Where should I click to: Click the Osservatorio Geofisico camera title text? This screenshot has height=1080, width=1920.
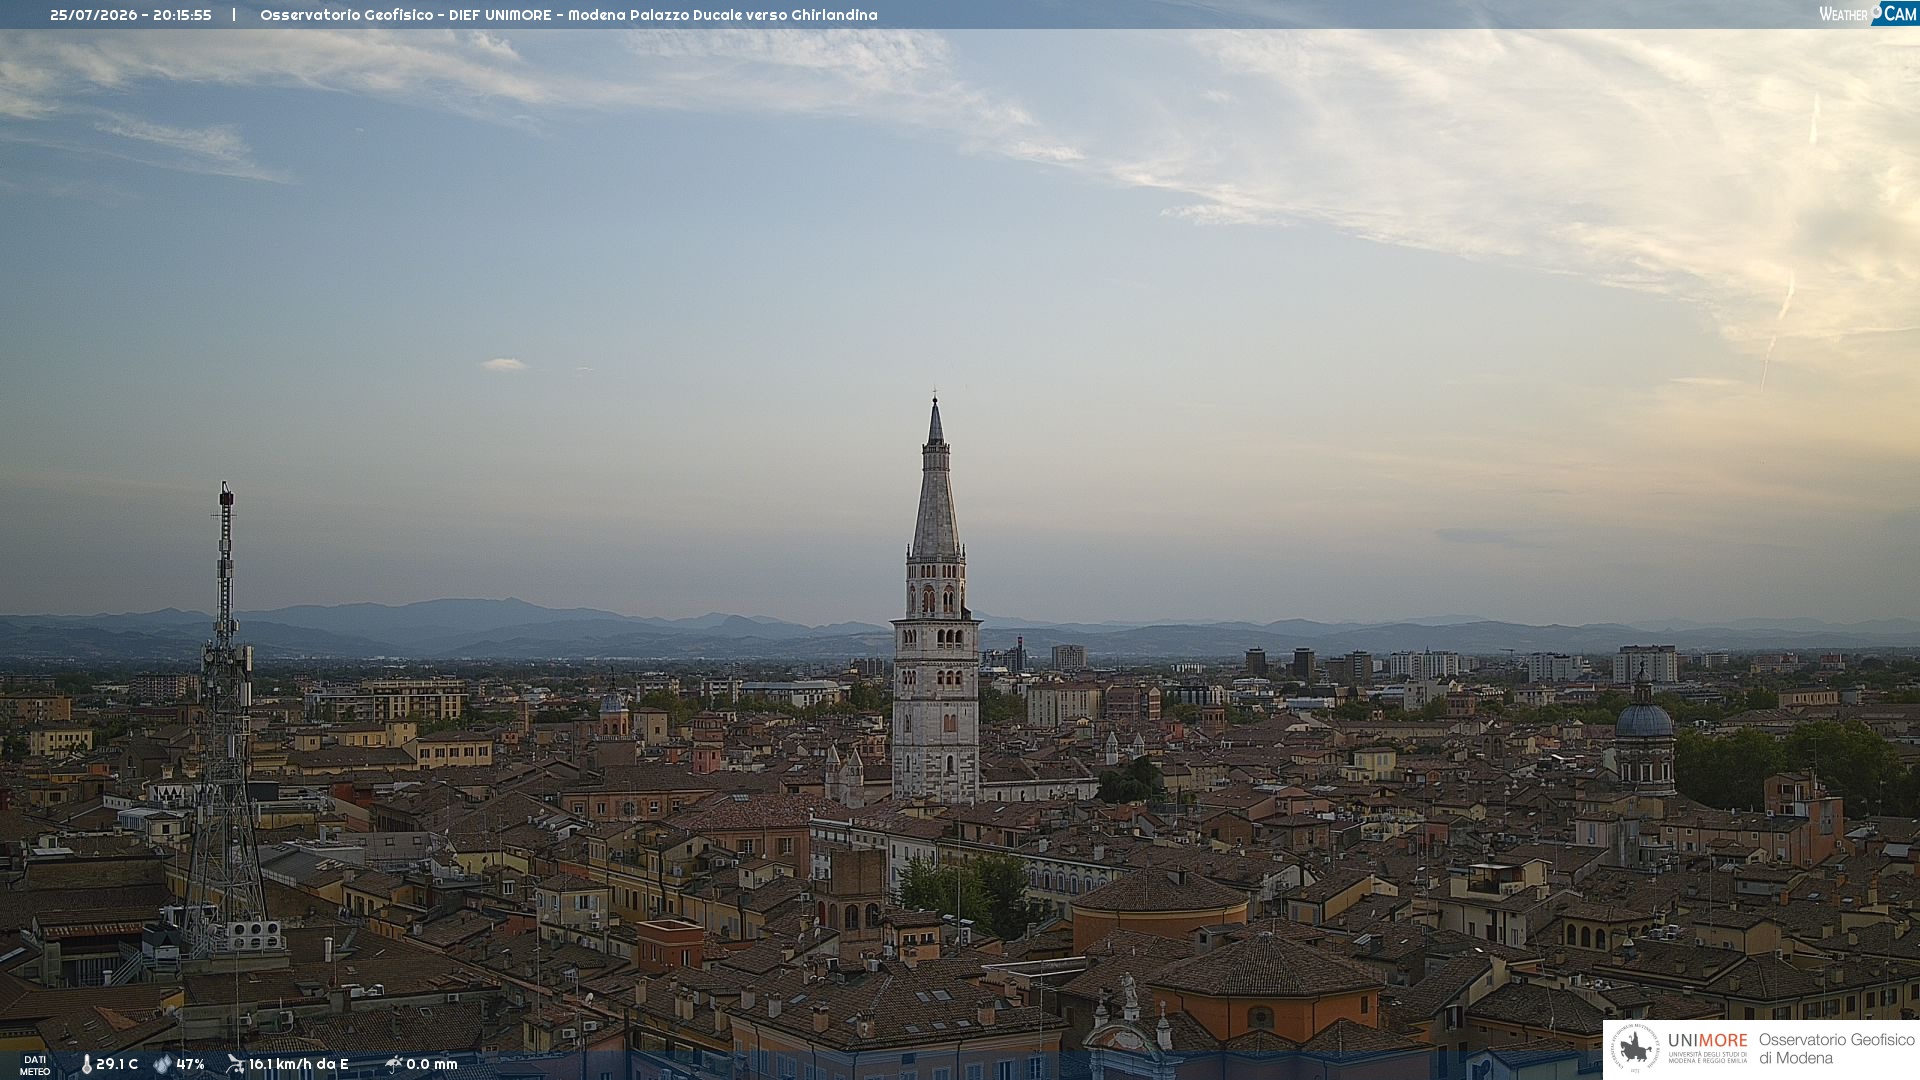tap(568, 15)
